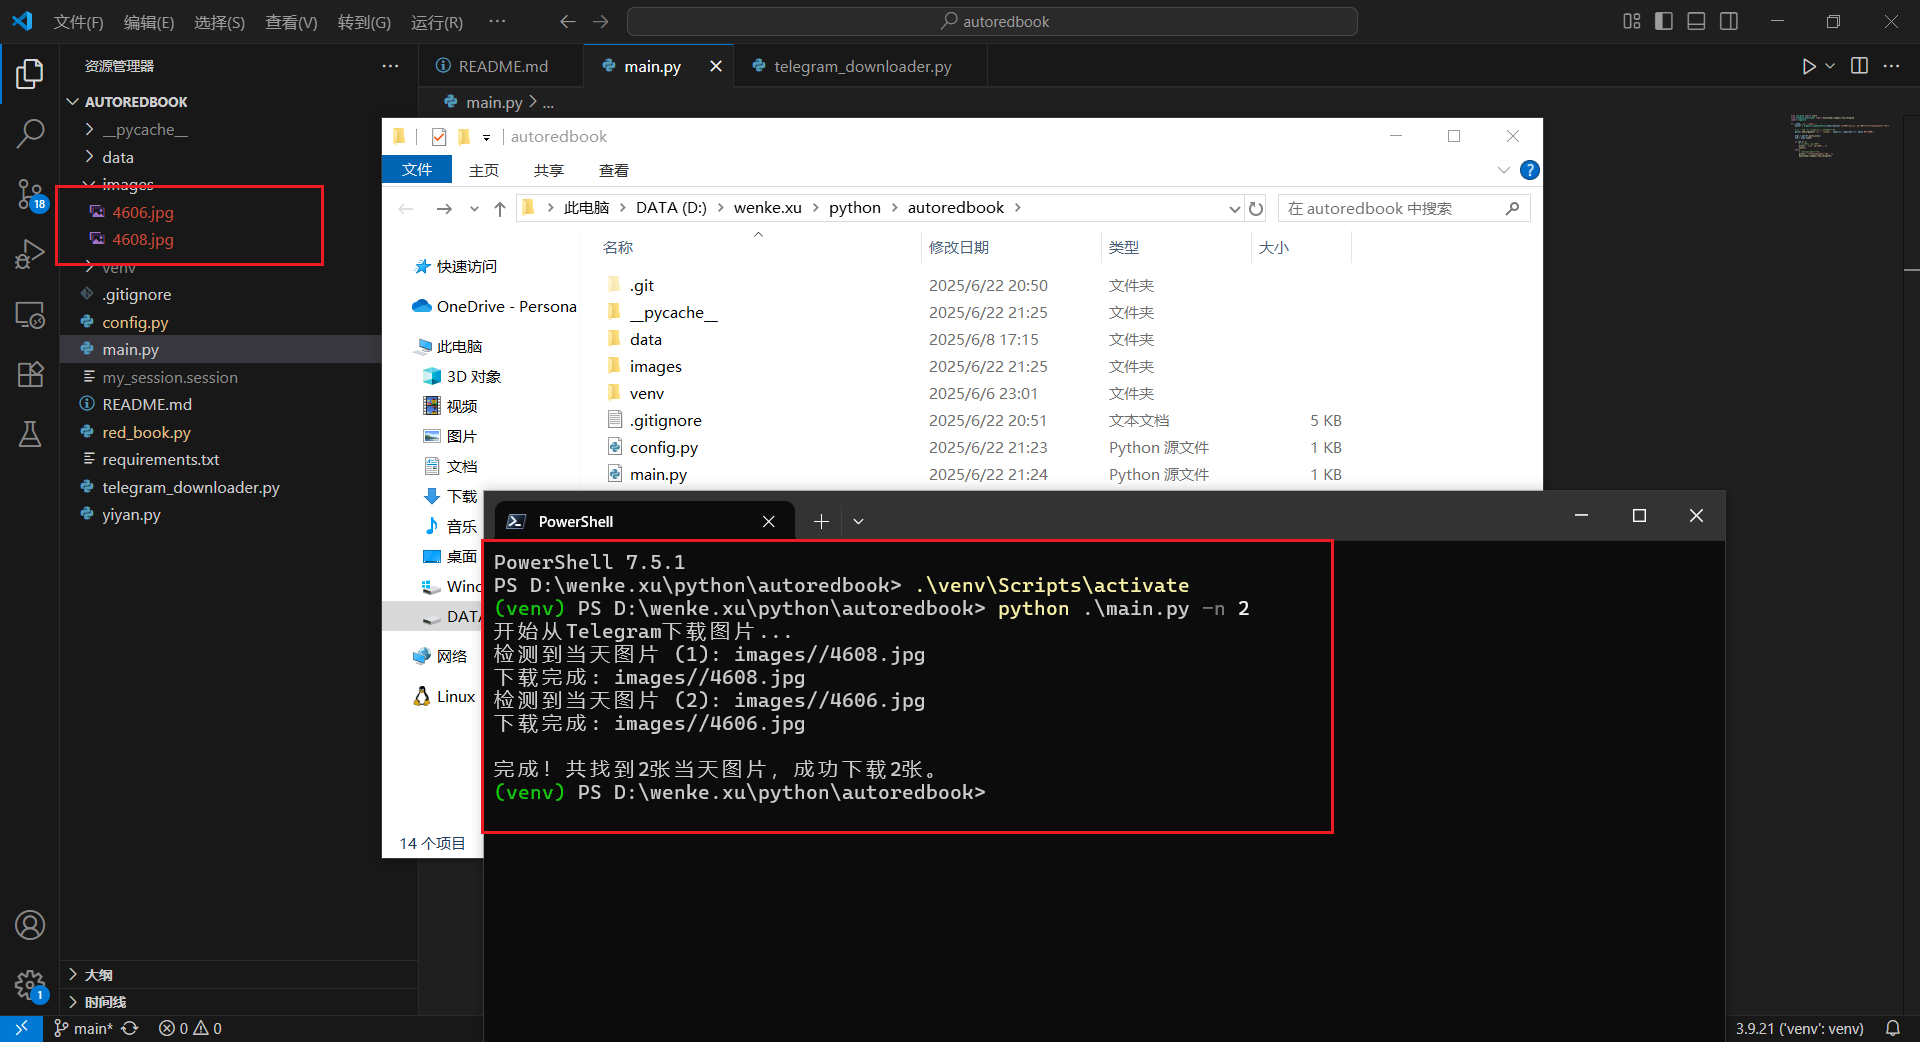Open the Testing flask view
Screen dimensions: 1920x1042
30,434
